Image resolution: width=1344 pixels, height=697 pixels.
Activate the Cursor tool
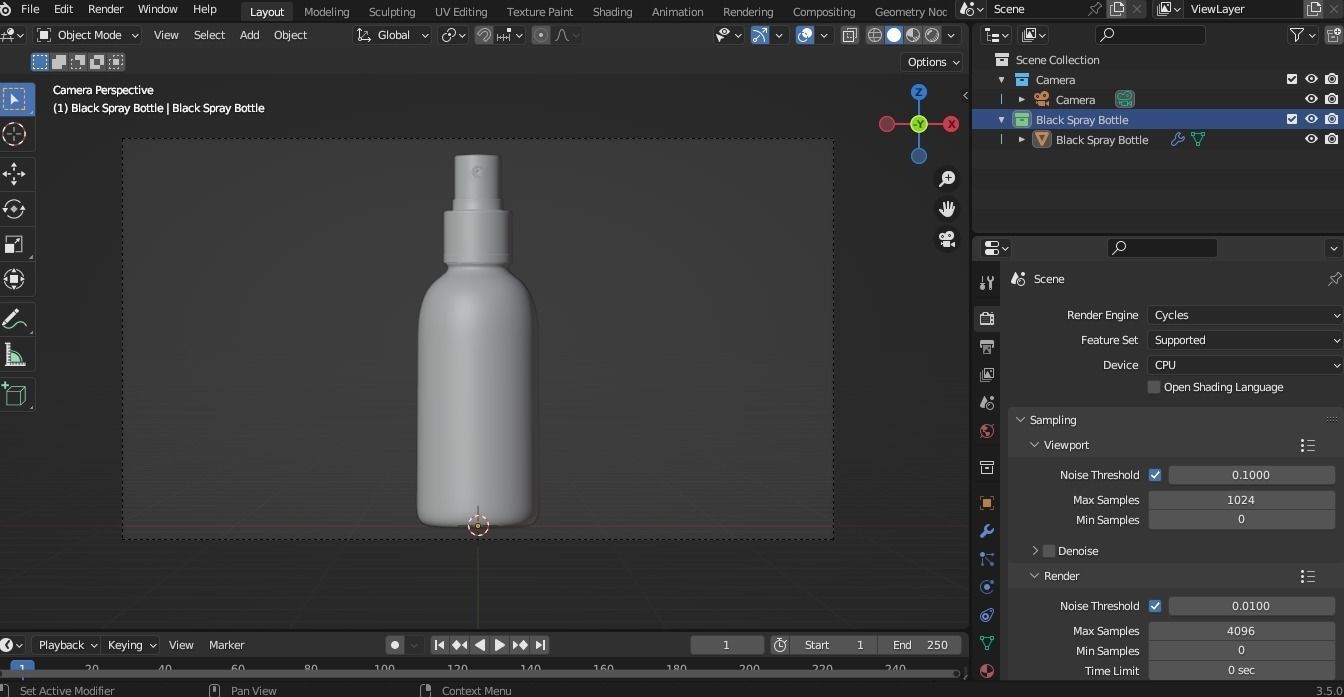point(15,134)
